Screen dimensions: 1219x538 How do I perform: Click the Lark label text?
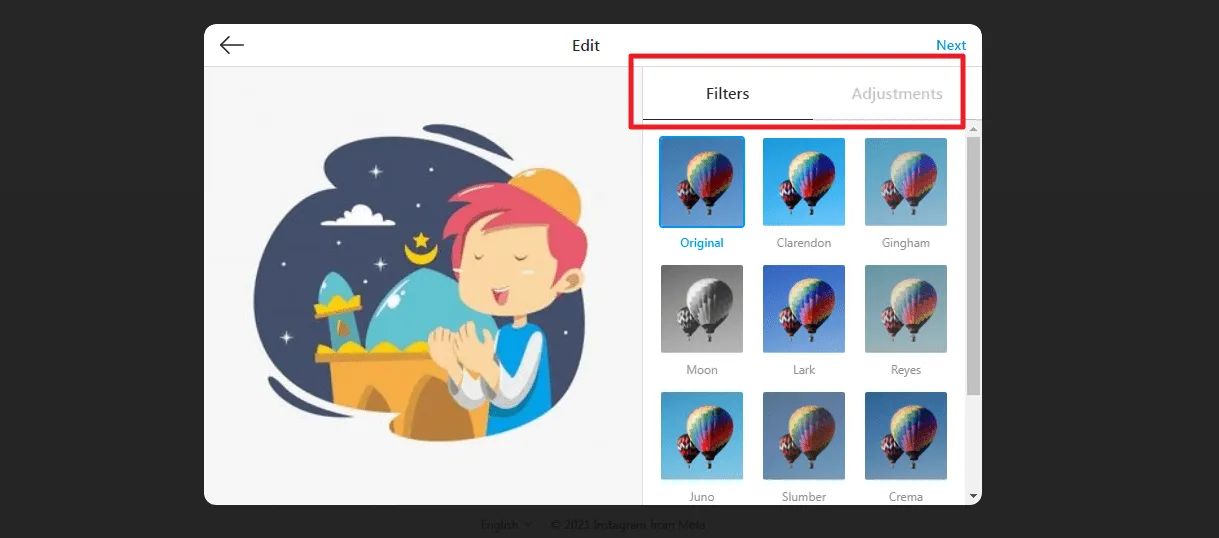(804, 370)
